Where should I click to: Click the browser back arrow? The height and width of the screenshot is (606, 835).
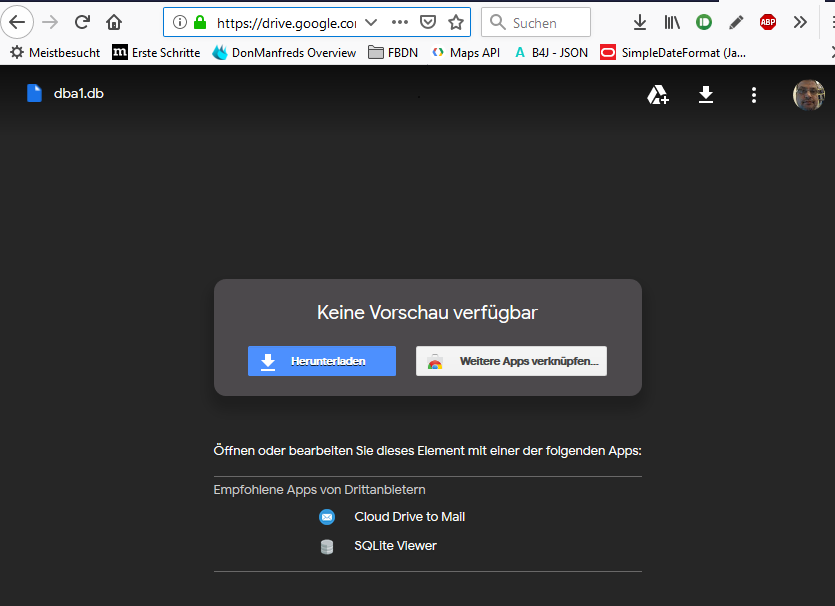(18, 22)
